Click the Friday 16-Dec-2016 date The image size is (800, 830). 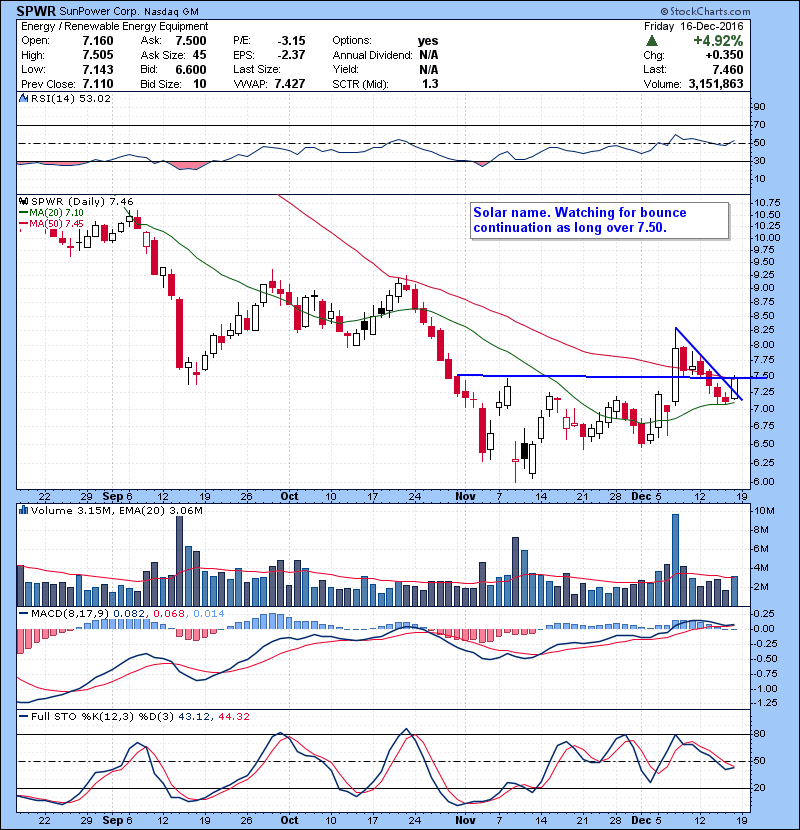coord(694,26)
